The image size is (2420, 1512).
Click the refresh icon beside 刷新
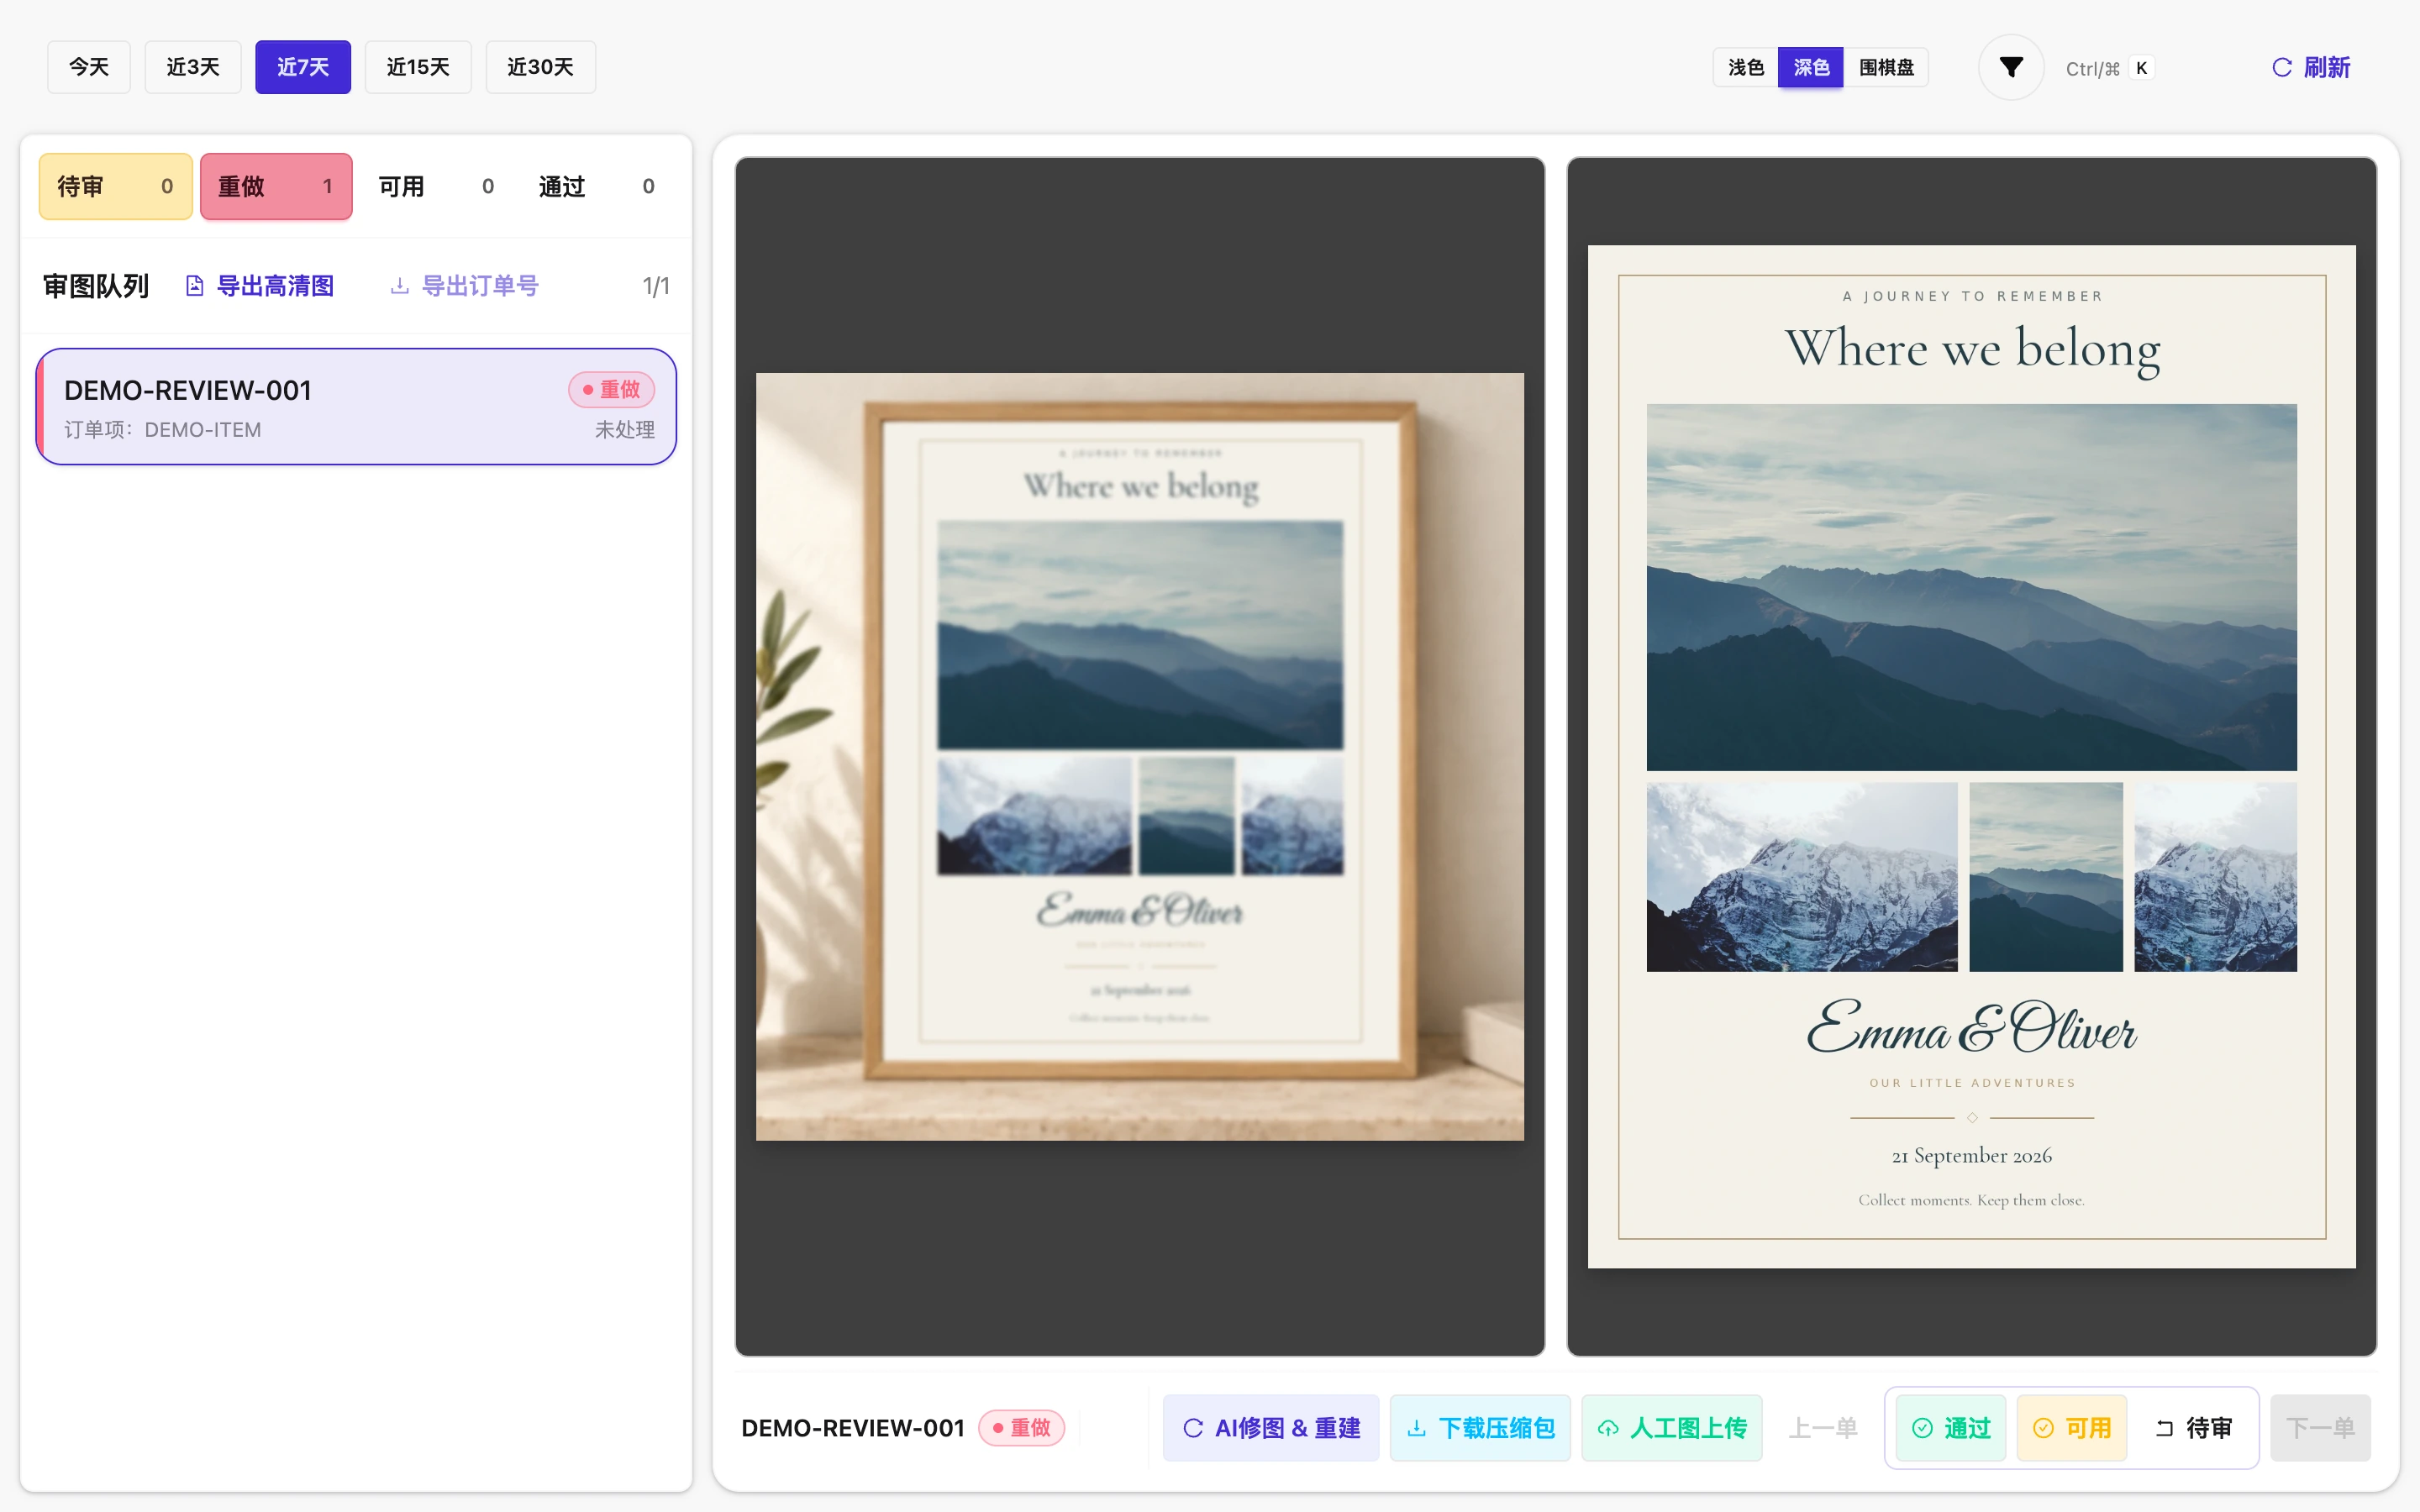[x=2282, y=67]
